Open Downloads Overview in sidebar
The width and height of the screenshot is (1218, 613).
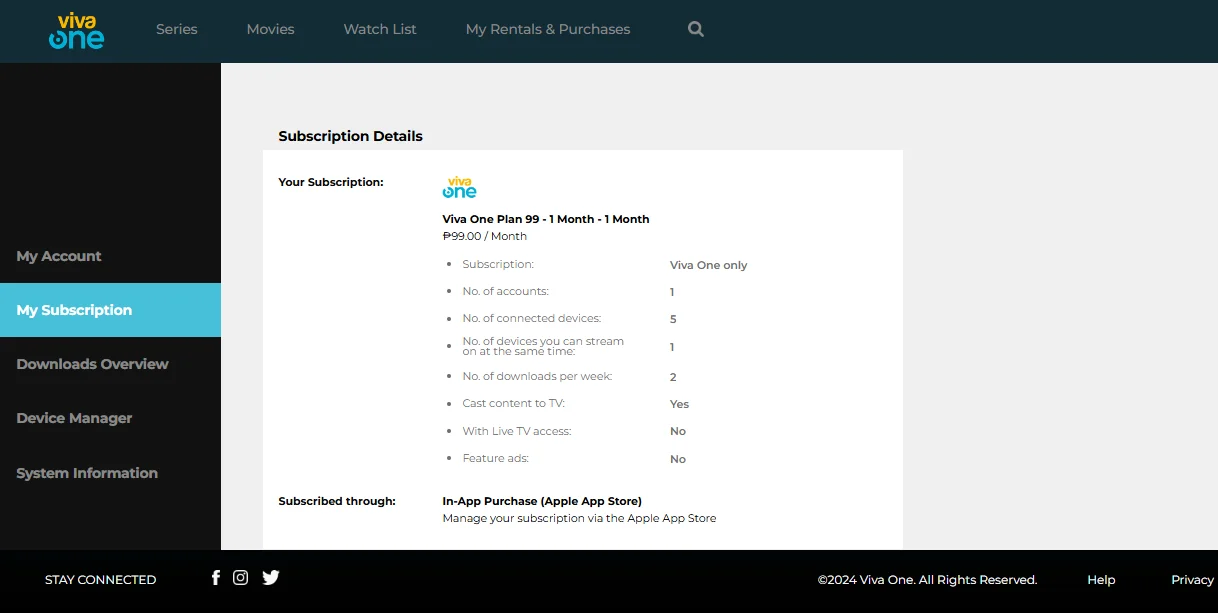(x=110, y=364)
